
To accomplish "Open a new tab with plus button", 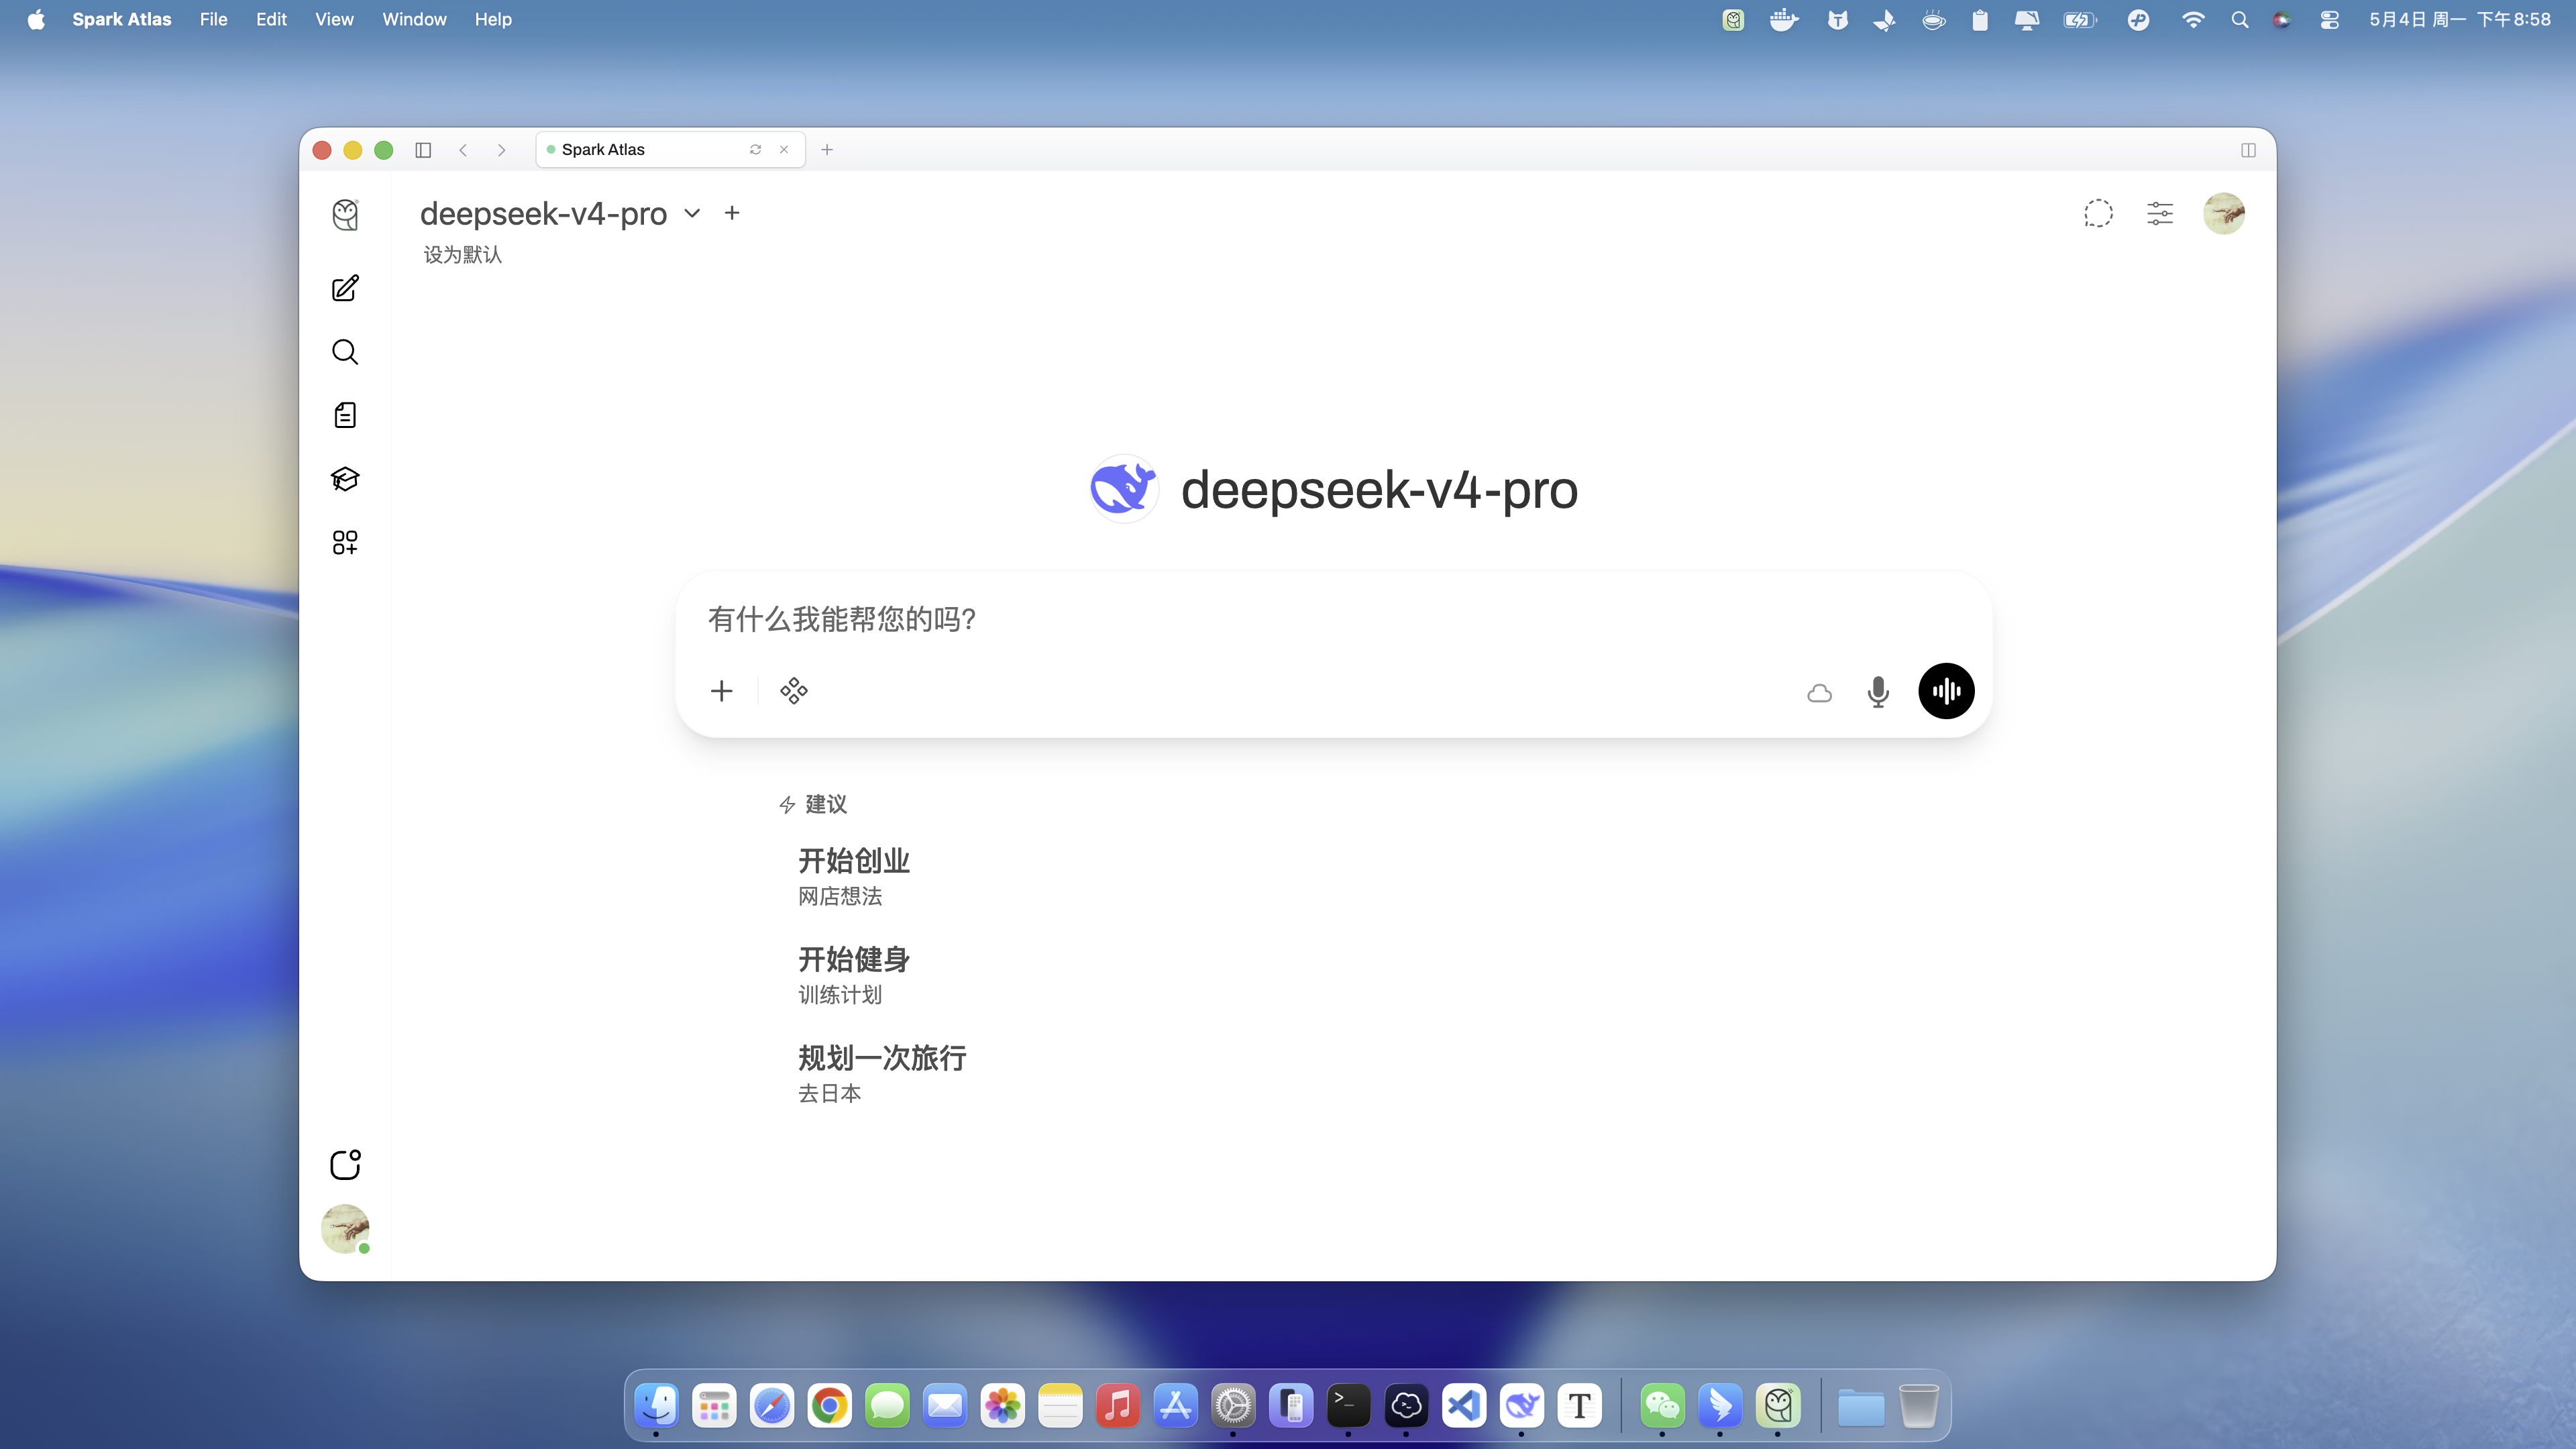I will (x=827, y=150).
